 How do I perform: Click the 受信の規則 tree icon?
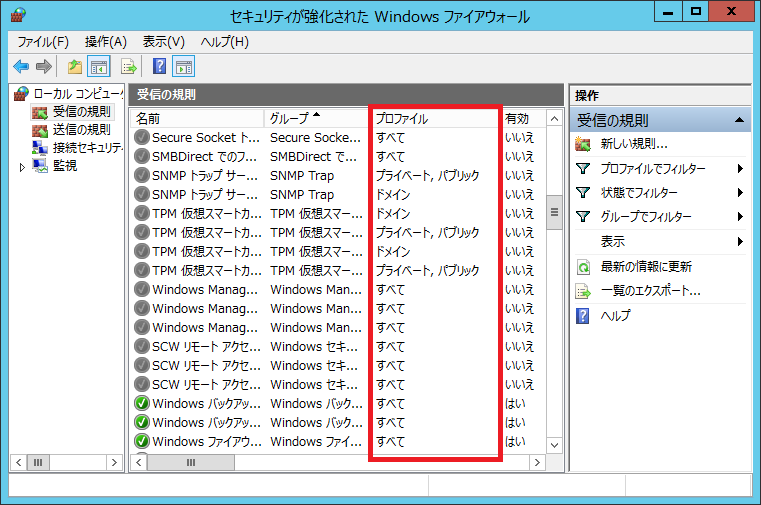pos(40,112)
